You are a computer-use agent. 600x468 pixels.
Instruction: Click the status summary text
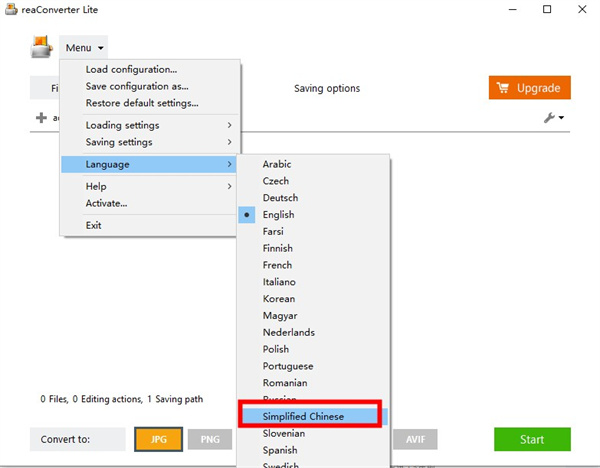pos(122,399)
